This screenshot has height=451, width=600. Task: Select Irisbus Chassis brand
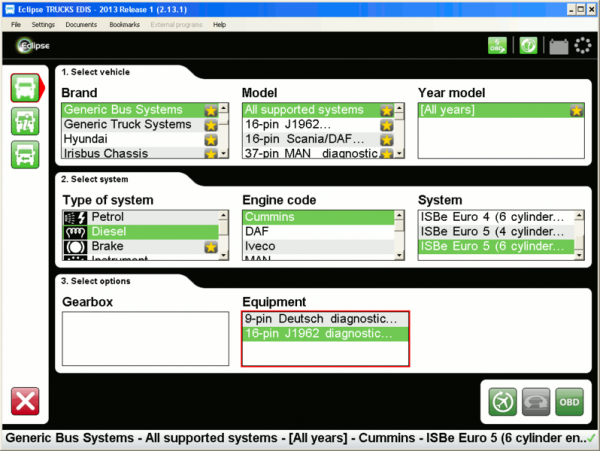point(140,153)
